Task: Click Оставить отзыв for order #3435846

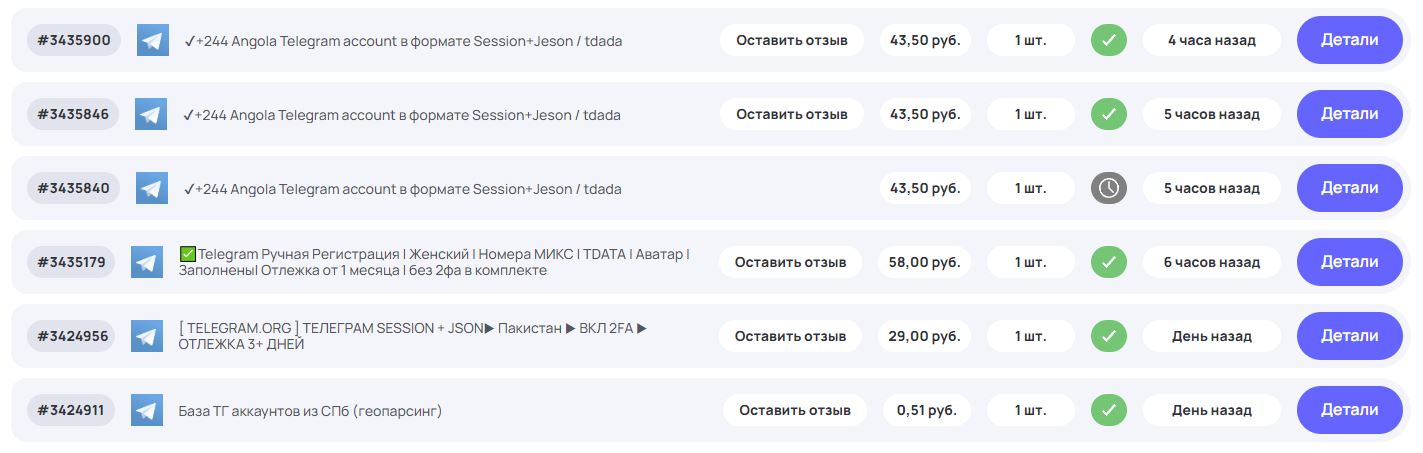Action: click(x=791, y=114)
